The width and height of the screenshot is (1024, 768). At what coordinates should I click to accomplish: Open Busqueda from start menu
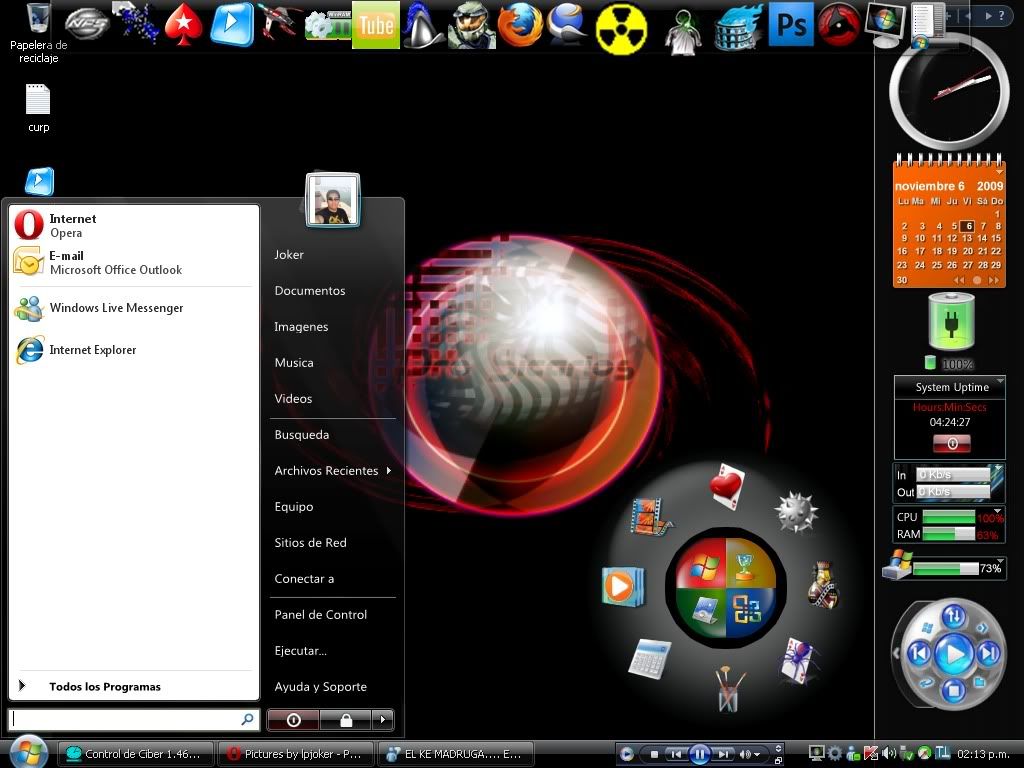click(302, 435)
